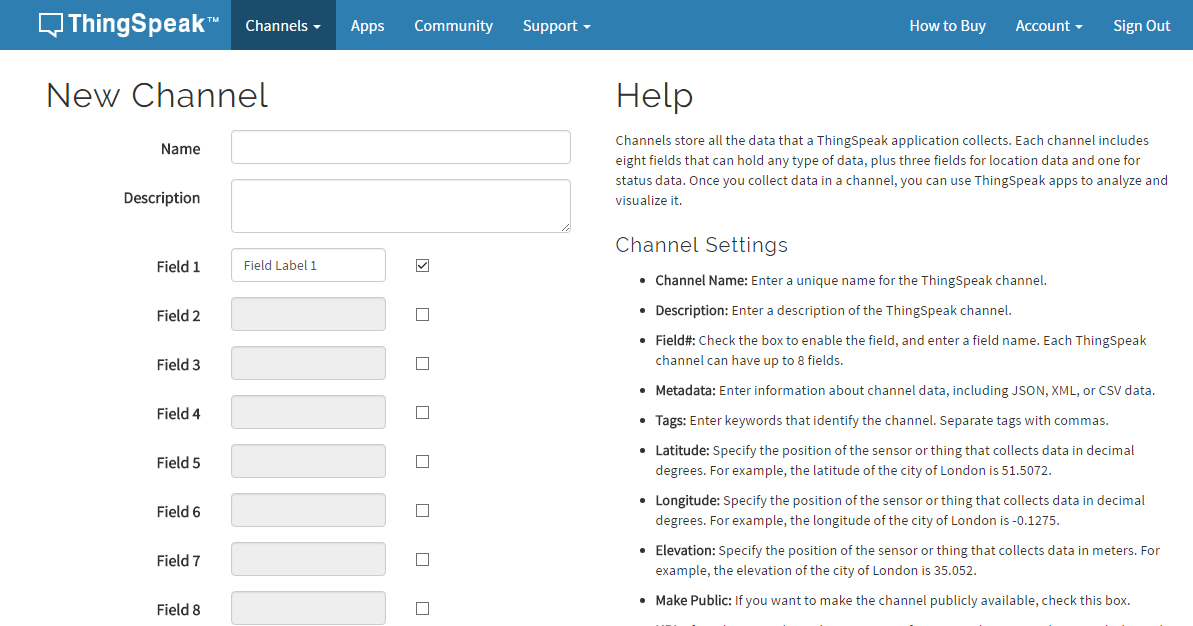The height and width of the screenshot is (626, 1193).
Task: Click the channel Name input field
Action: click(x=400, y=147)
